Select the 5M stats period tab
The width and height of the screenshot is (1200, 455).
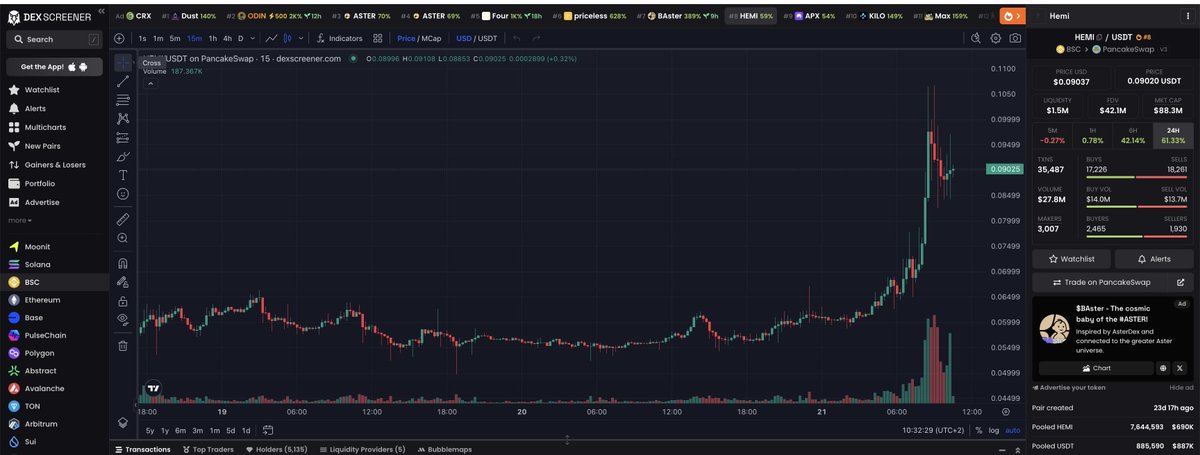coord(1051,136)
